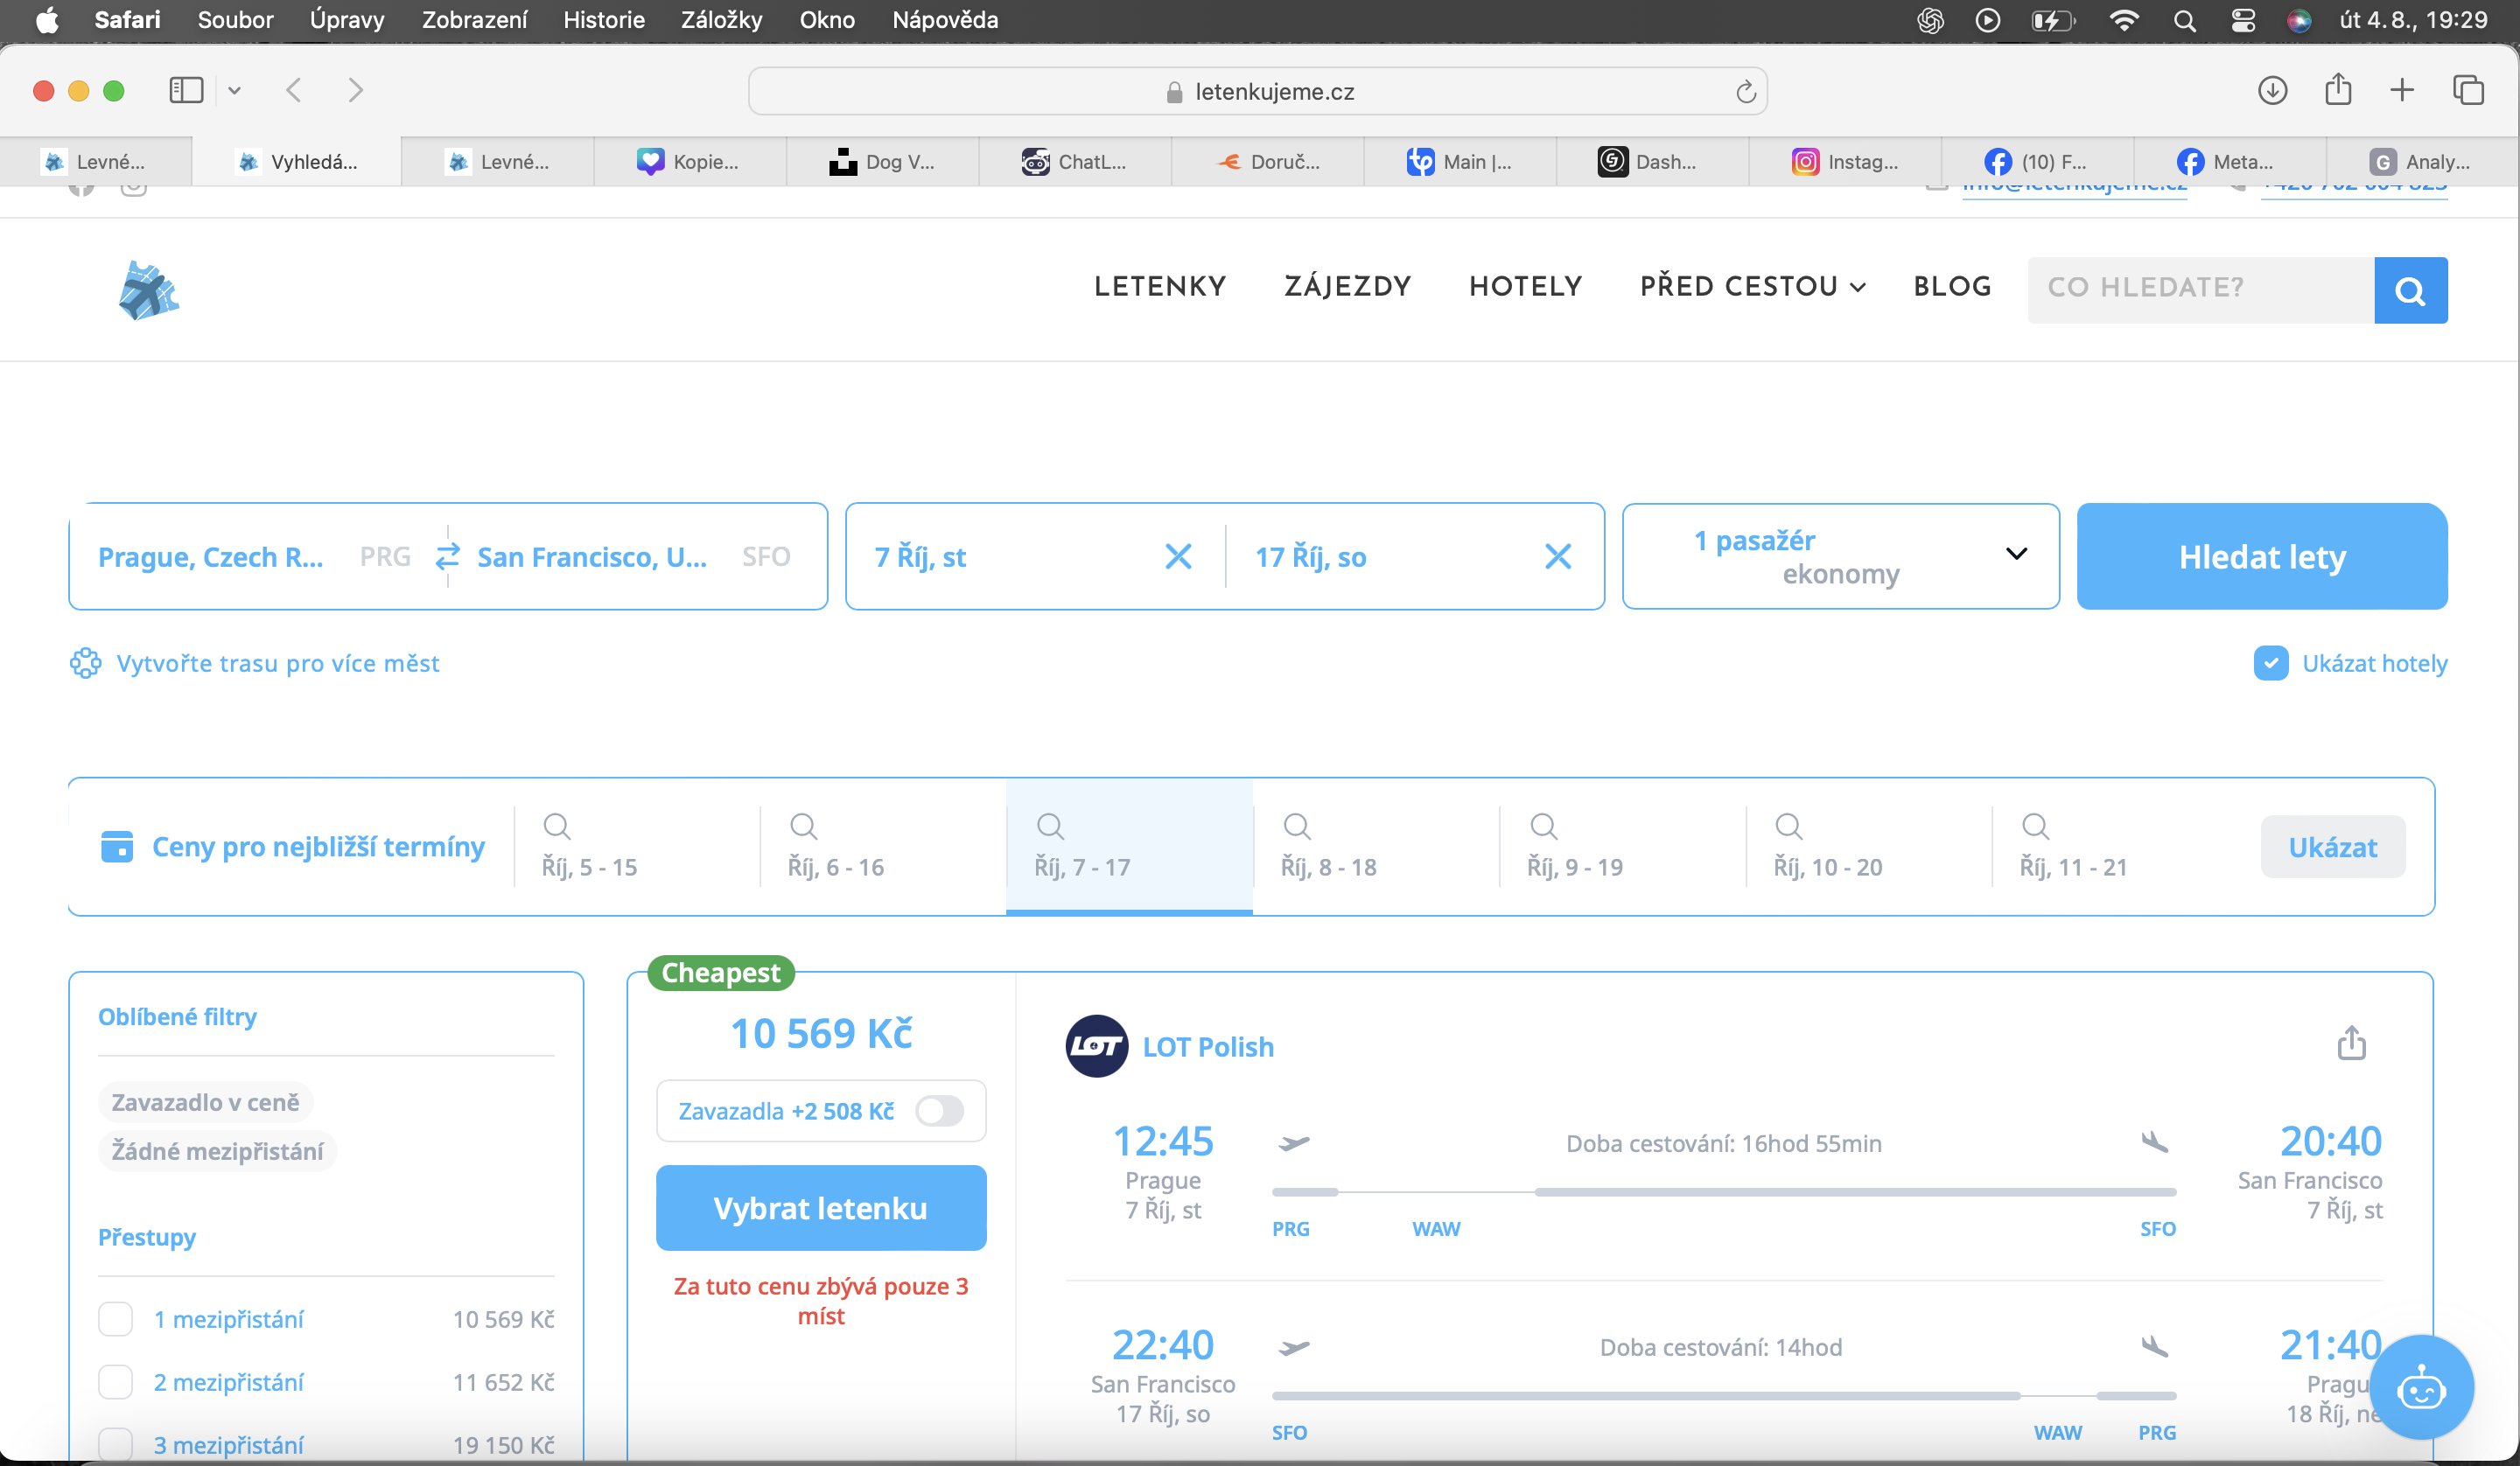The image size is (2520, 1466).
Task: Go forward in Safari history
Action: click(356, 90)
